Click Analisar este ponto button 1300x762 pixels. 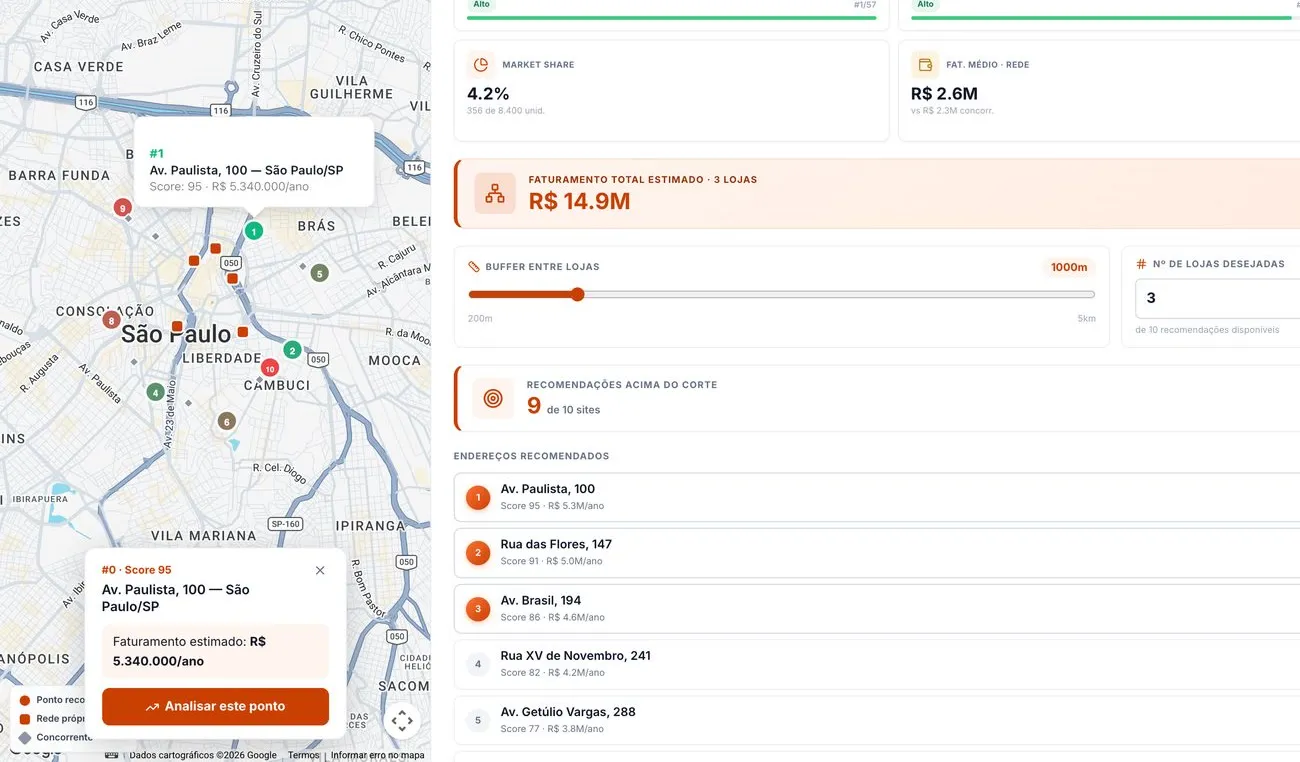[x=215, y=706]
